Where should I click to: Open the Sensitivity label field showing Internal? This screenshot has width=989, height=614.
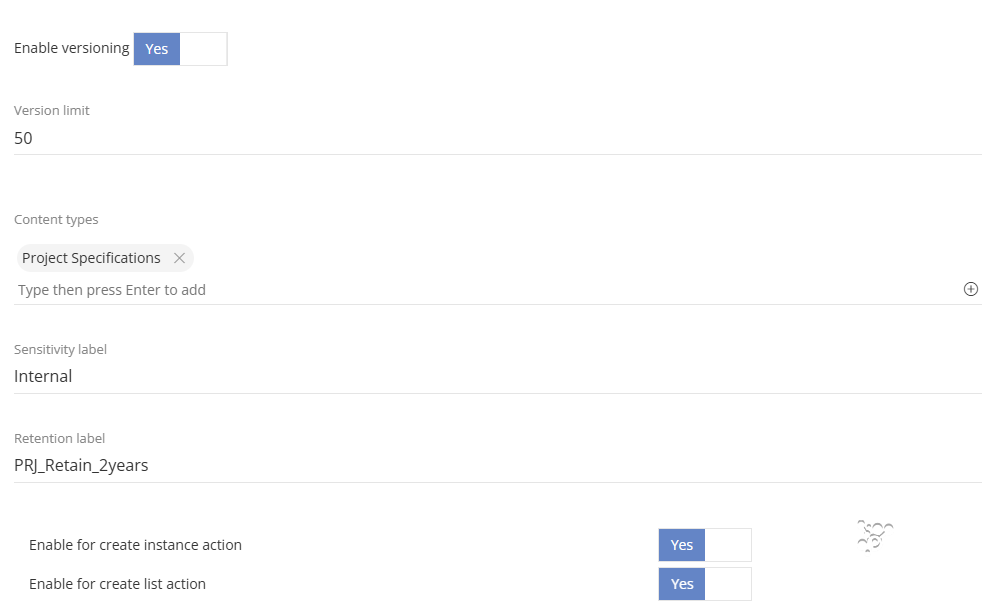pos(498,376)
